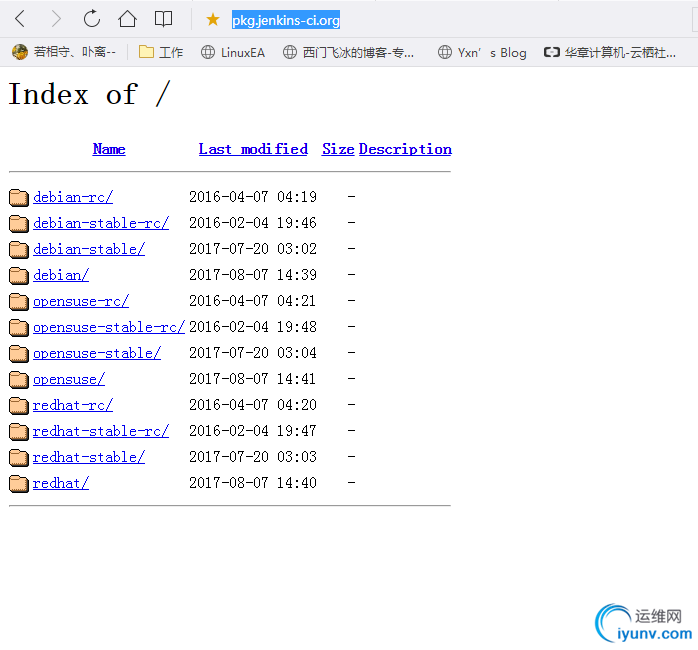Sort listing by Name column

(x=109, y=149)
